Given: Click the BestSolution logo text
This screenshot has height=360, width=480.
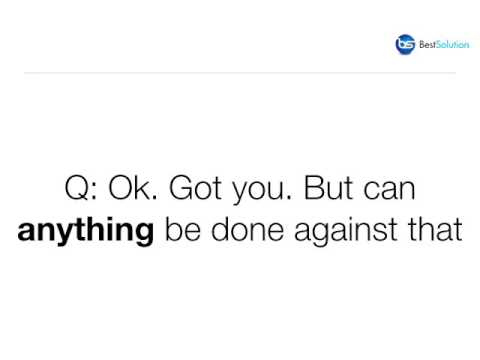Looking at the screenshot, I should [x=444, y=44].
